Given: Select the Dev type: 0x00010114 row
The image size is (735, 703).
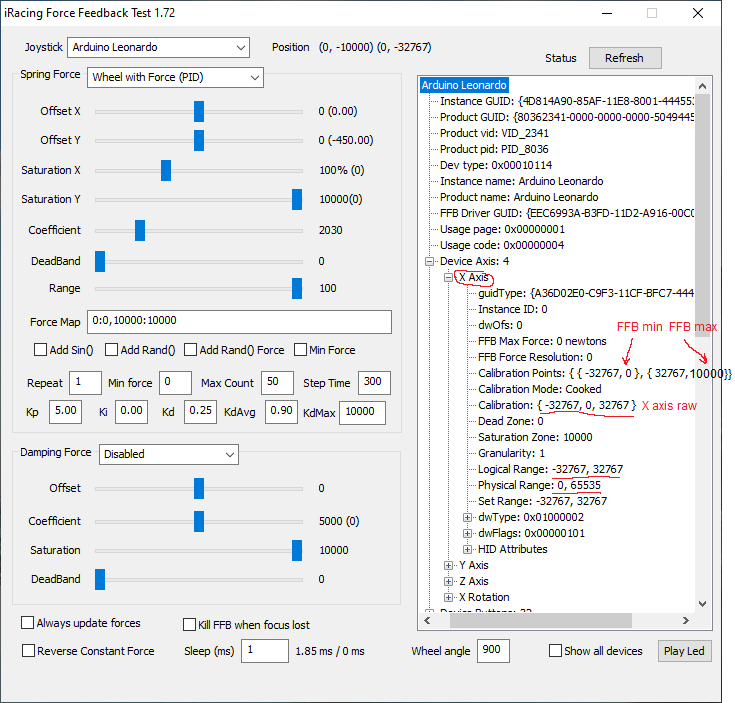Looking at the screenshot, I should [x=496, y=165].
